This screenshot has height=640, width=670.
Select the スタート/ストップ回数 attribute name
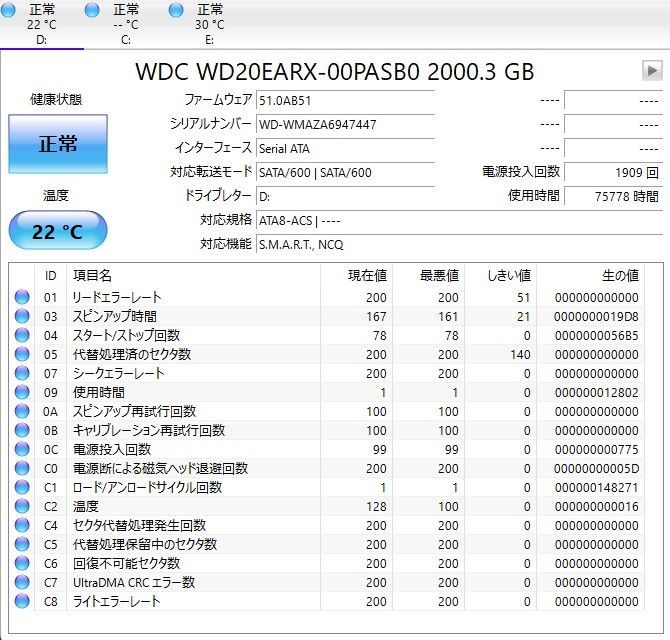126,335
